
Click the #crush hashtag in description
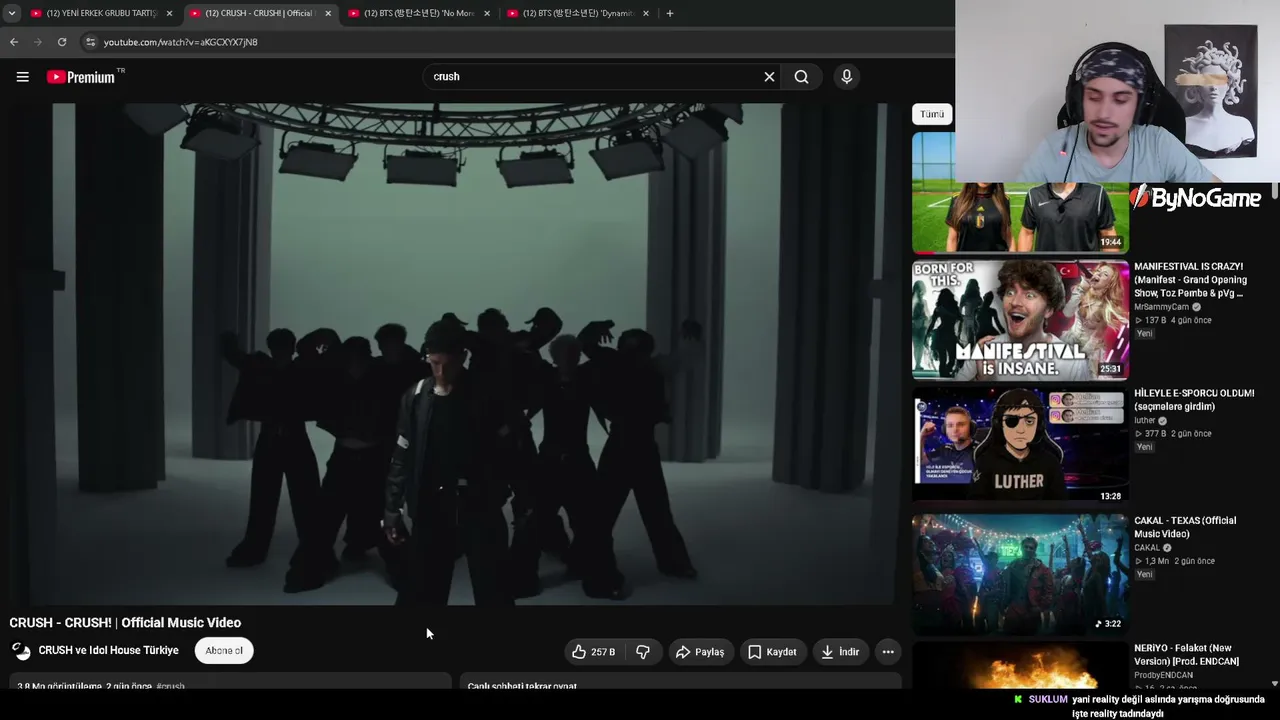tap(170, 686)
